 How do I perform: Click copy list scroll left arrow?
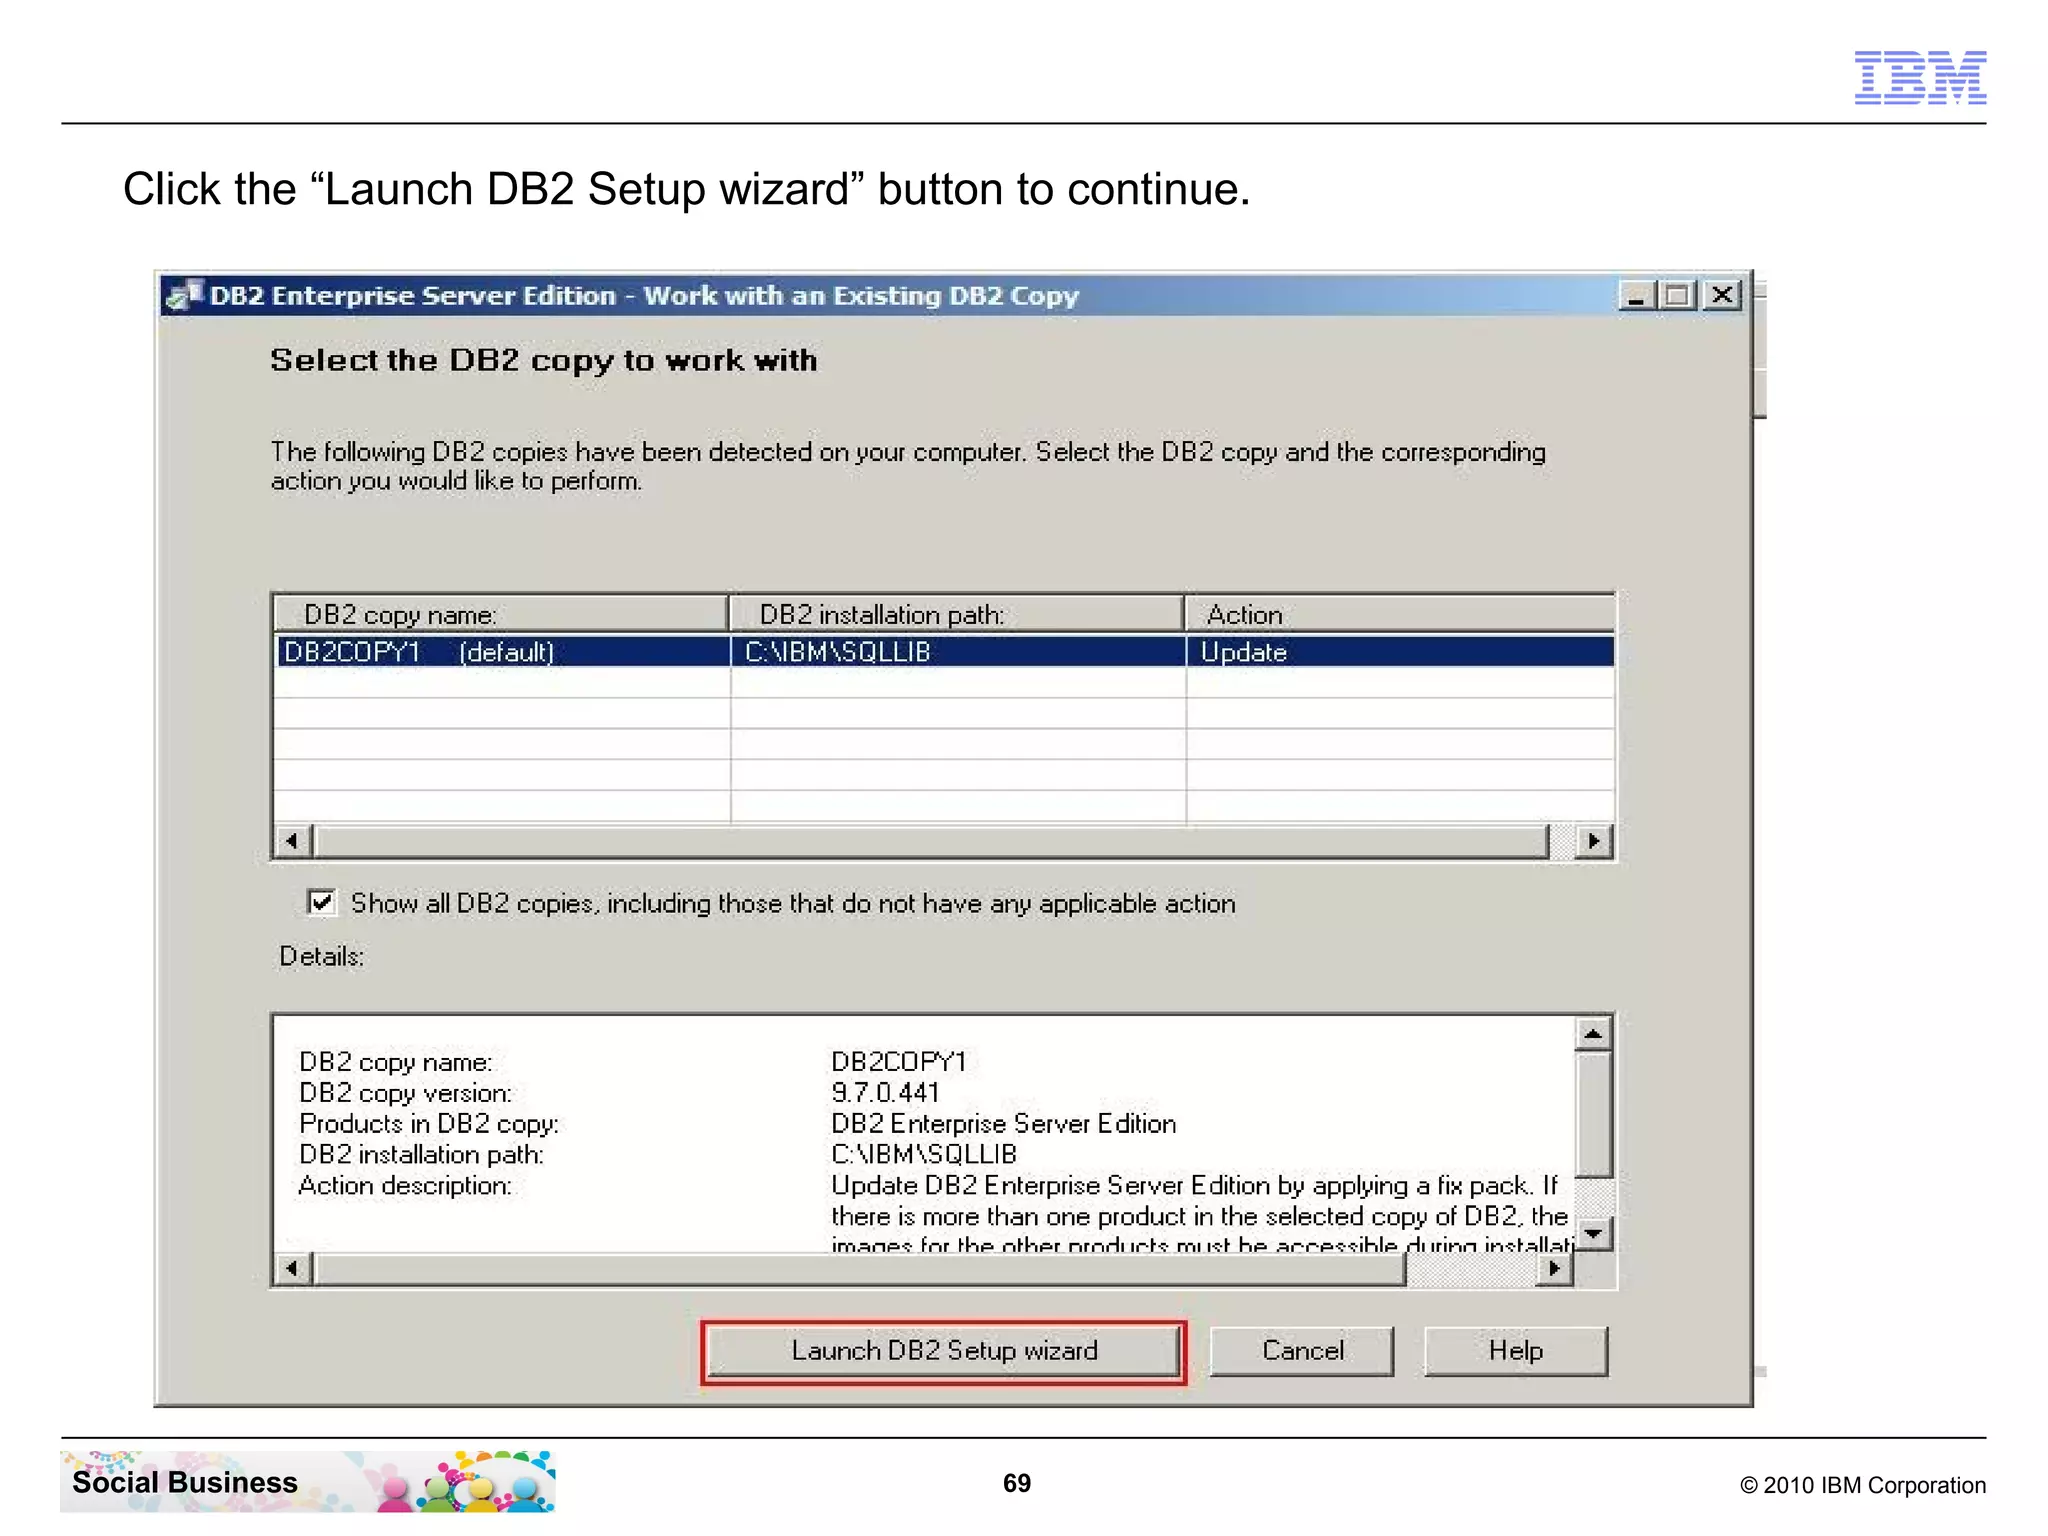292,841
